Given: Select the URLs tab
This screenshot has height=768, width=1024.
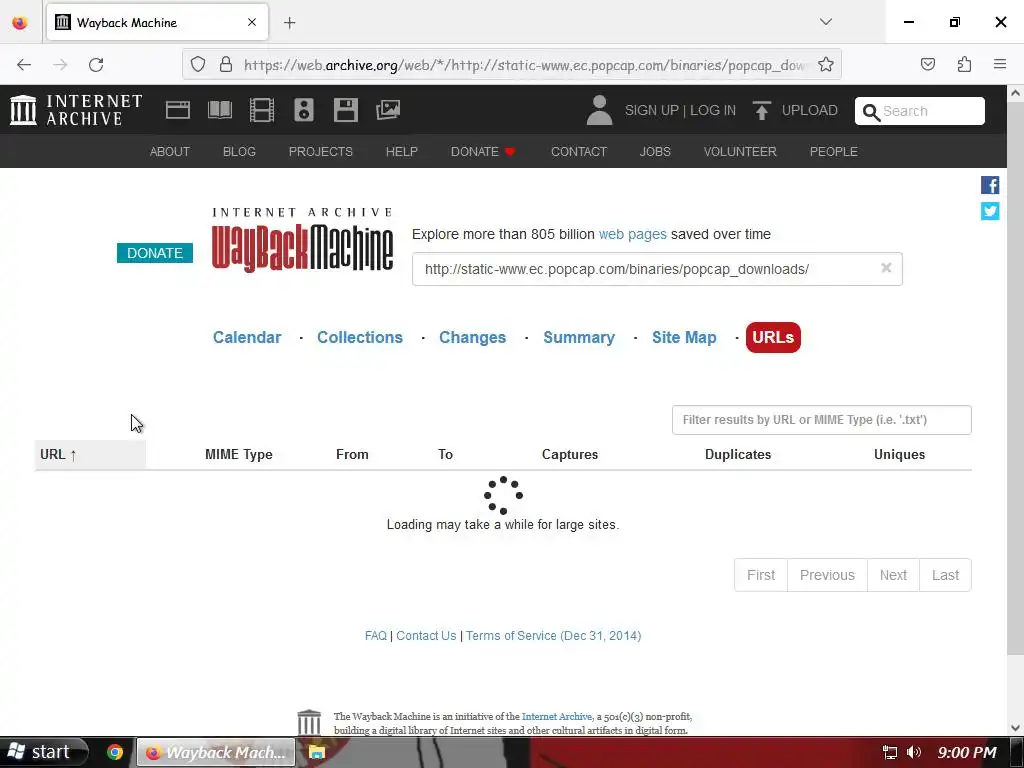Looking at the screenshot, I should (773, 337).
